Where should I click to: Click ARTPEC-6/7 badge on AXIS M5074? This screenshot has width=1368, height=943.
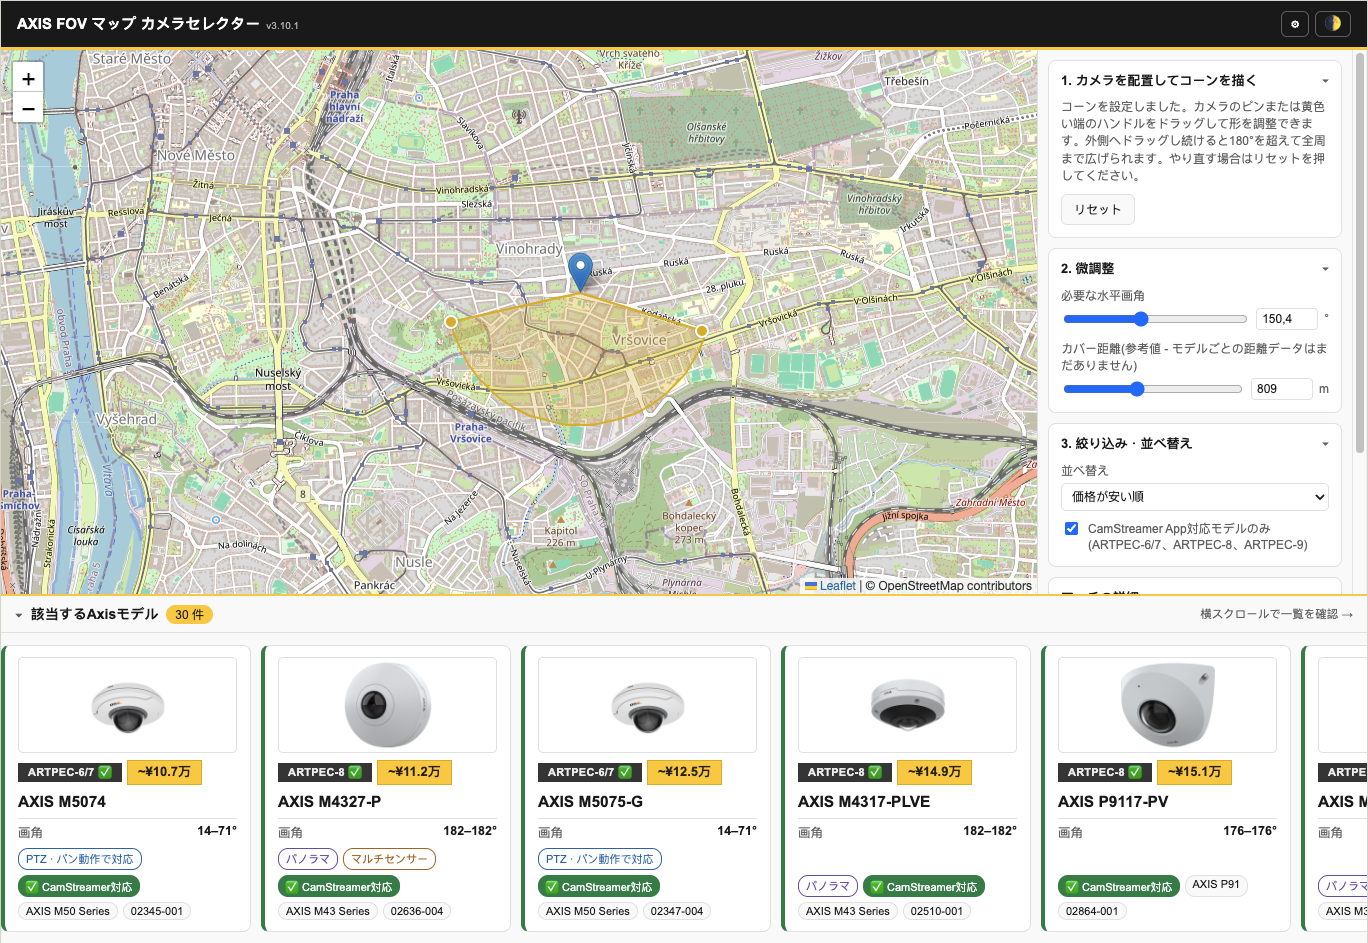click(x=70, y=772)
